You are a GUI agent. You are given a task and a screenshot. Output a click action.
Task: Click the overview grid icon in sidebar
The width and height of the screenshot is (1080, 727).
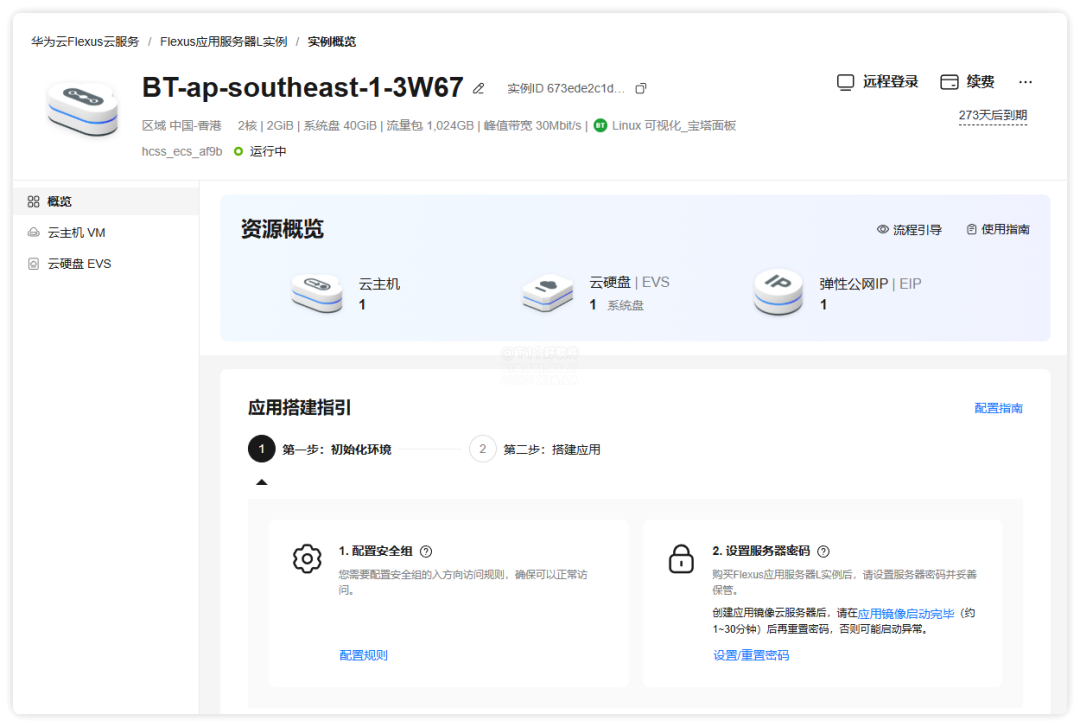(x=33, y=201)
